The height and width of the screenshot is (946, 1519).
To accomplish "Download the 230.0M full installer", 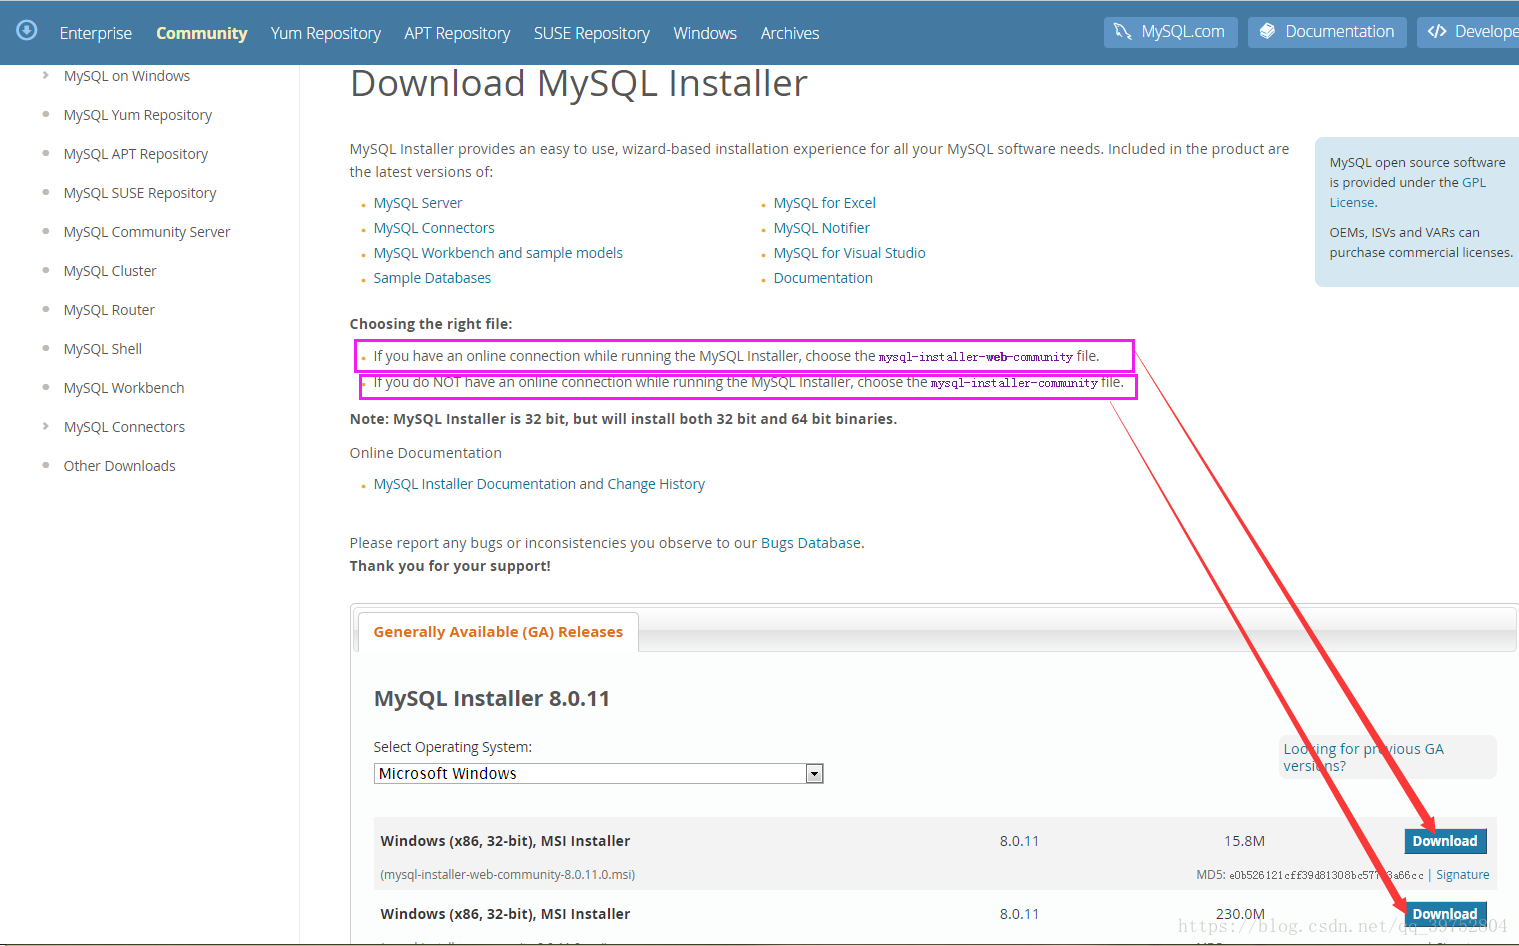I will (x=1444, y=914).
